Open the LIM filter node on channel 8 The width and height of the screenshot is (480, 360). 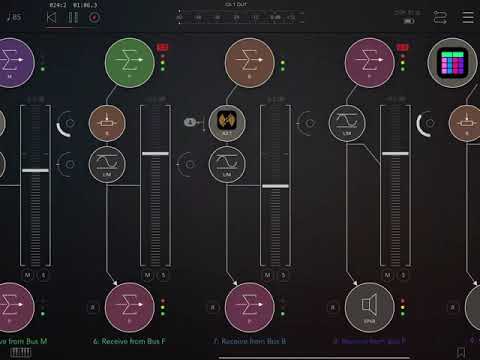tap(347, 123)
